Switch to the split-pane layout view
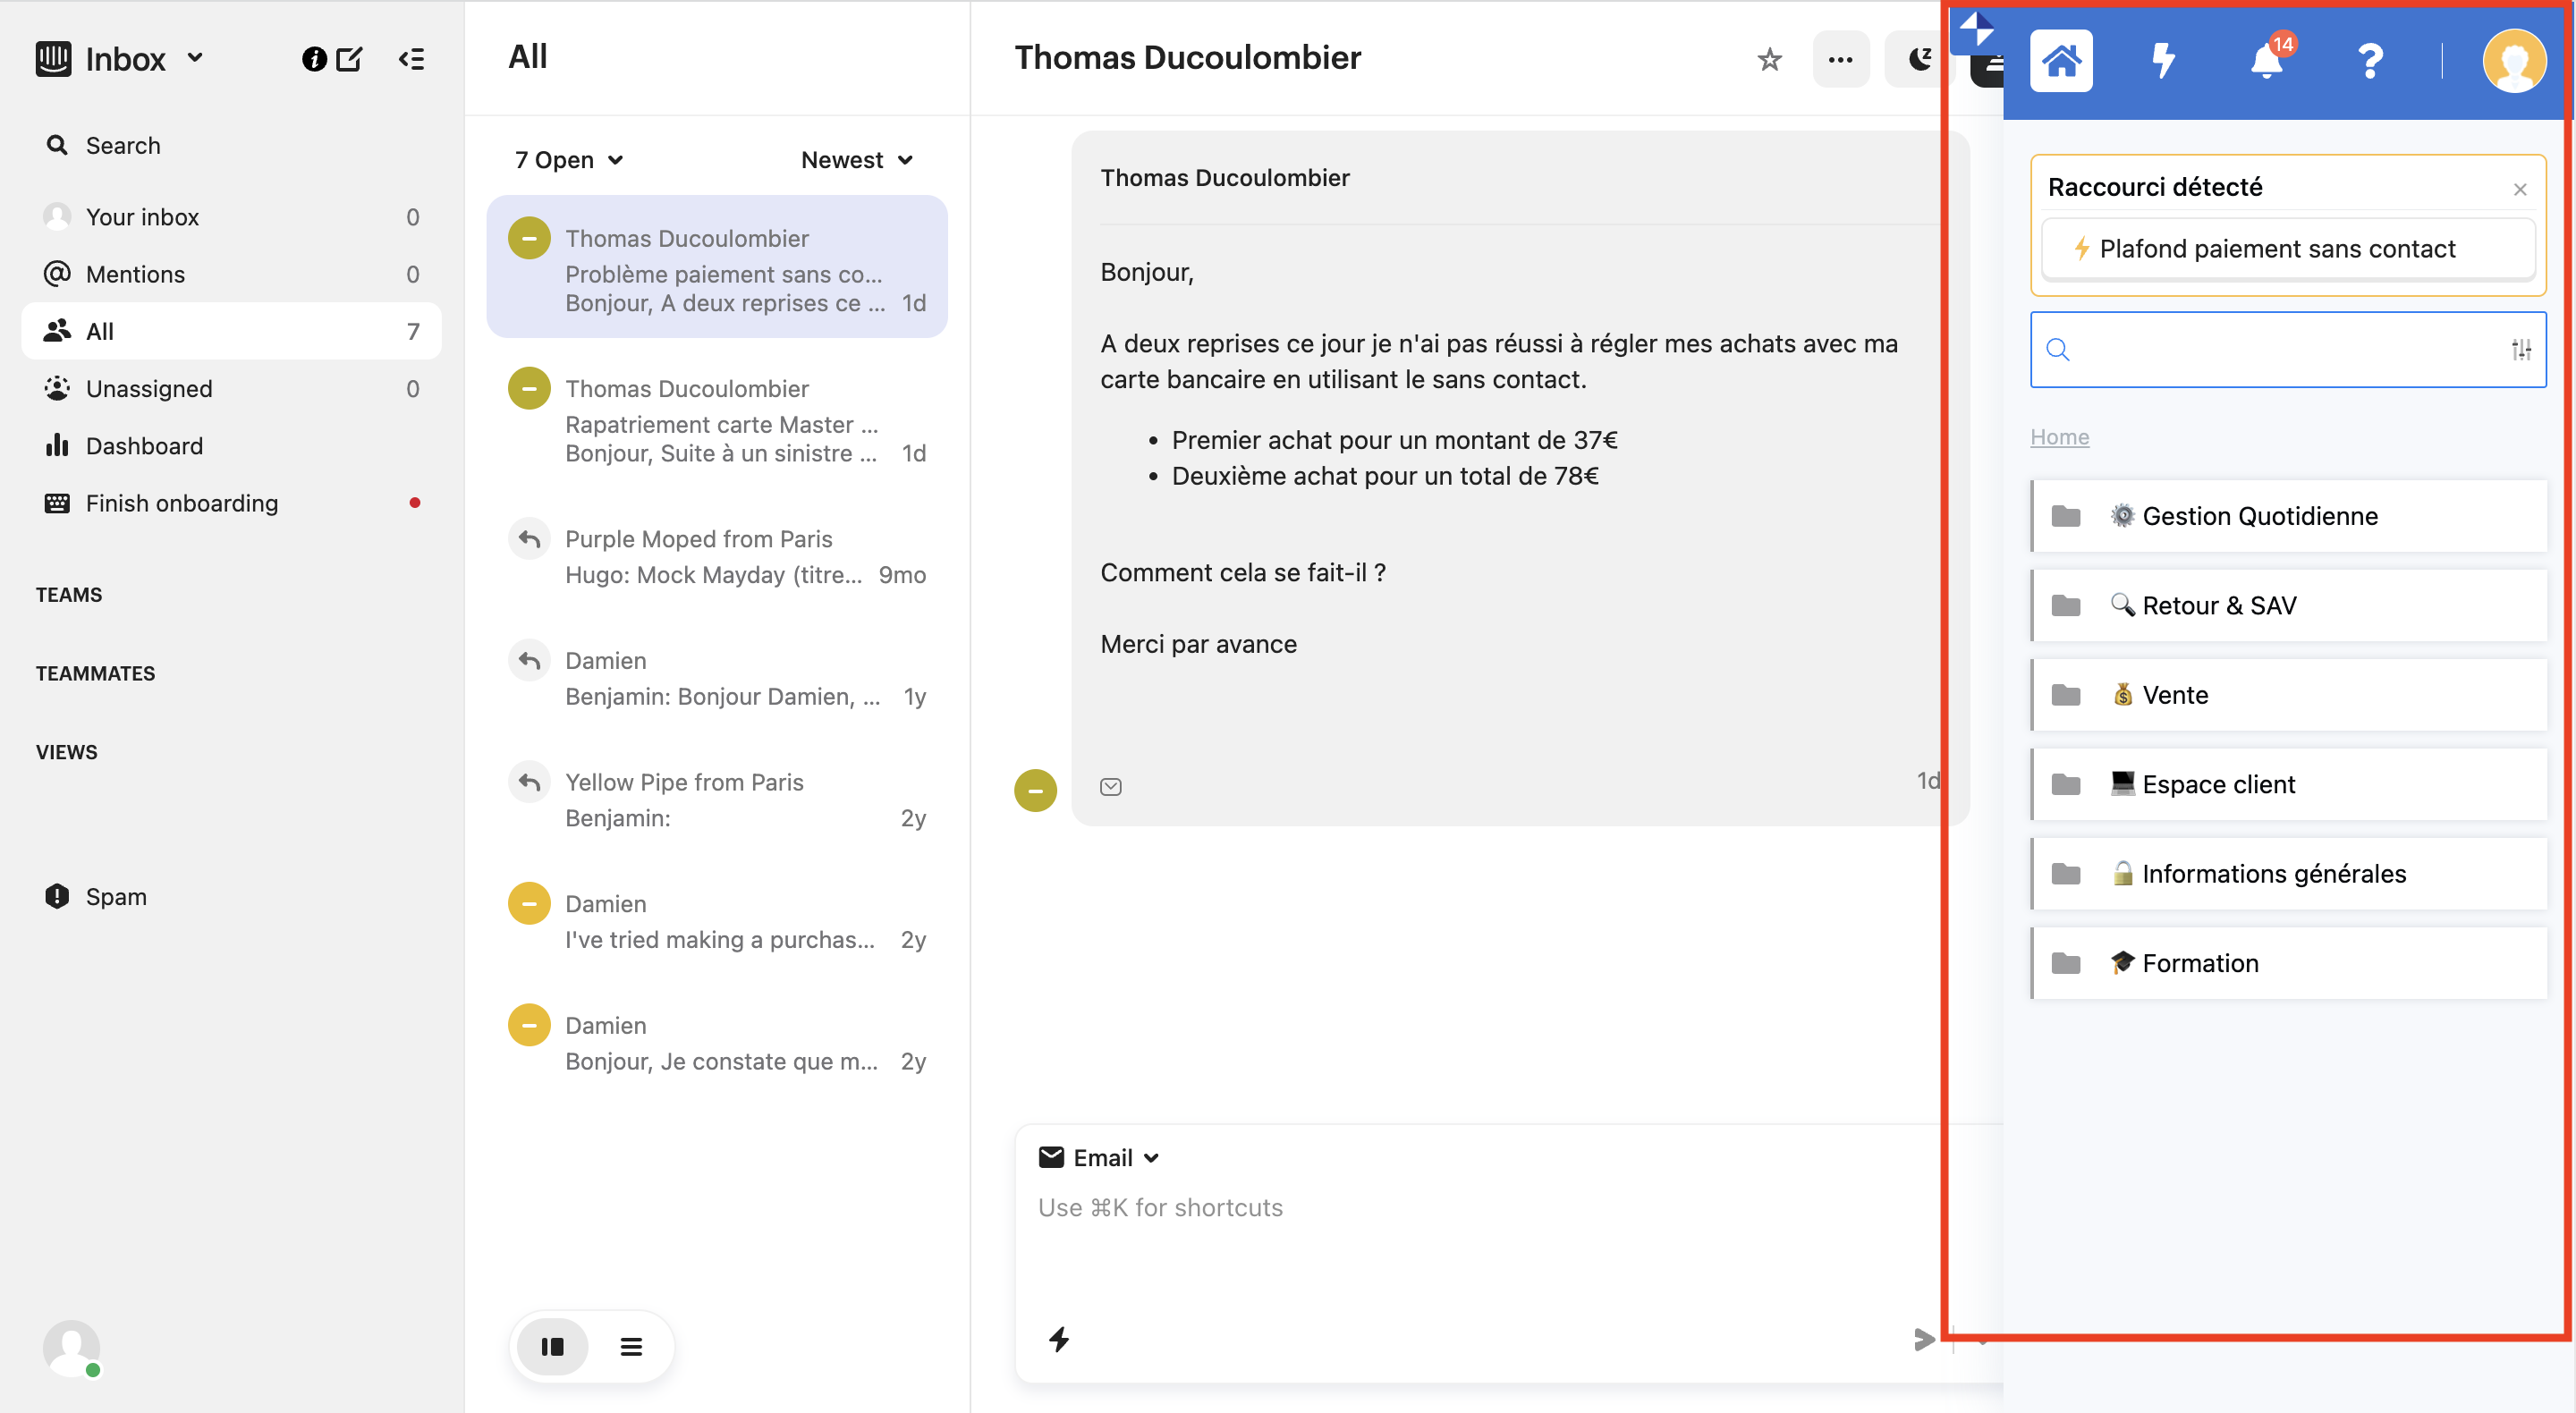This screenshot has height=1413, width=2576. coord(552,1346)
